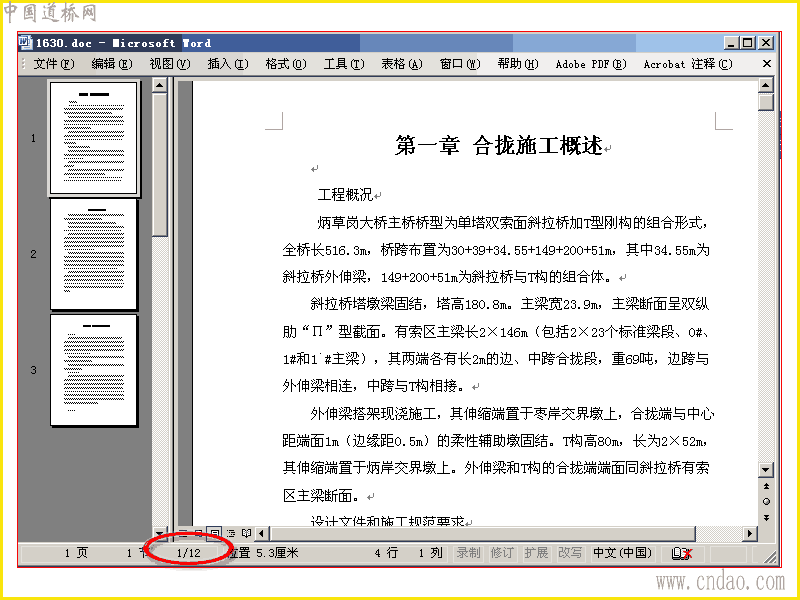This screenshot has width=800, height=600.
Task: Click the thumbnail pane scrollbar thumb
Action: point(160,164)
